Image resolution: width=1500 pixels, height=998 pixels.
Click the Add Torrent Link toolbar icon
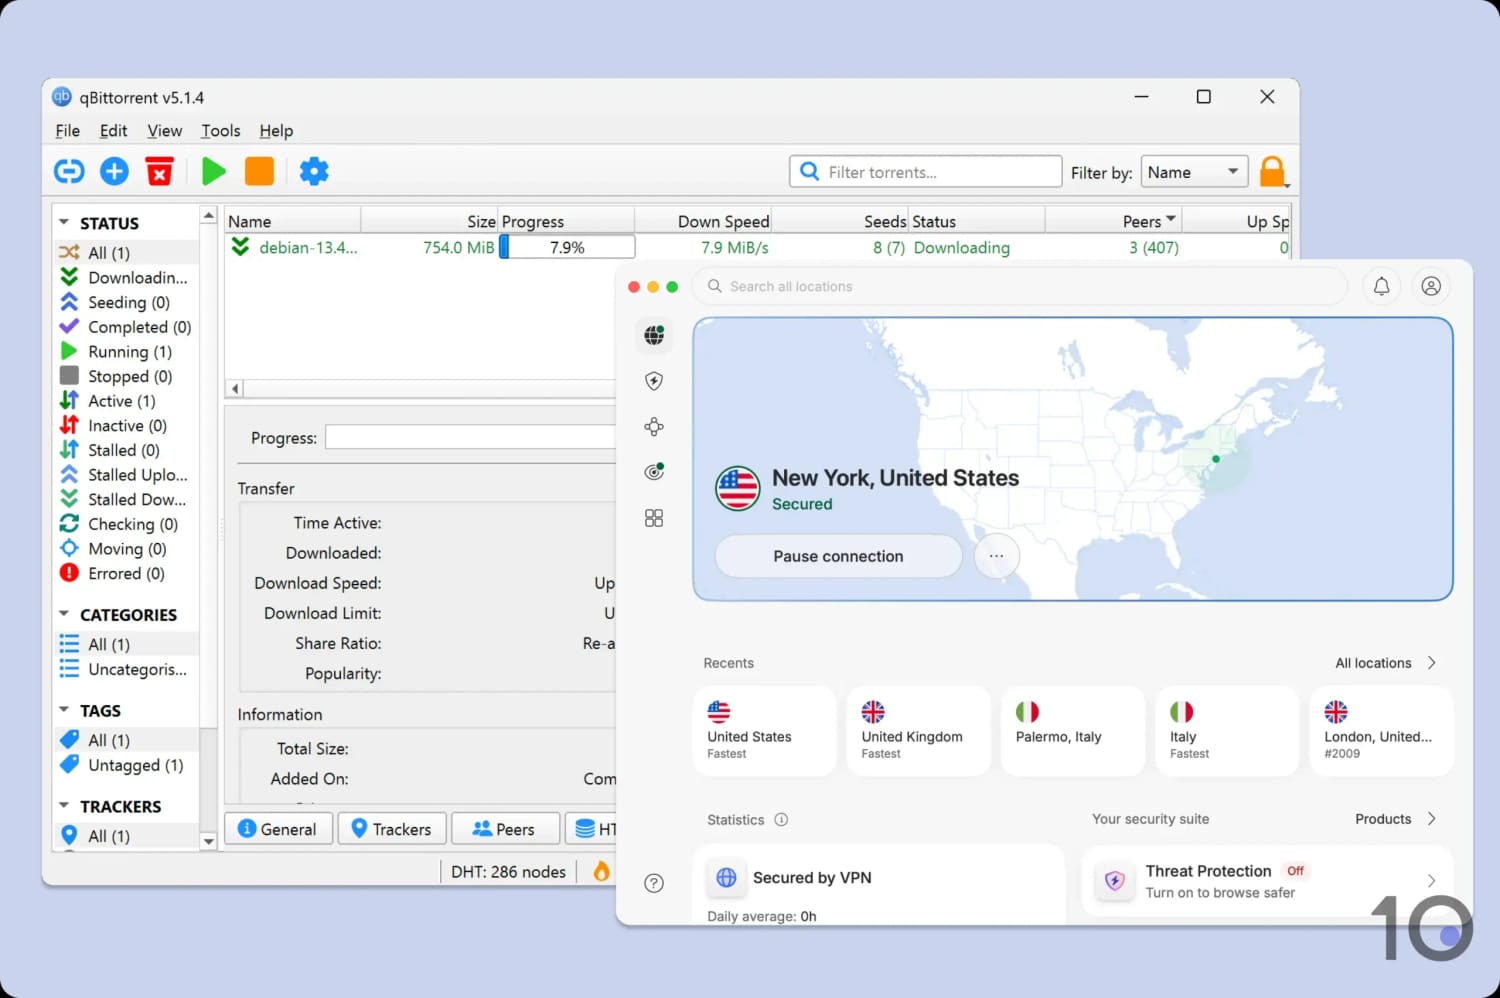click(69, 171)
